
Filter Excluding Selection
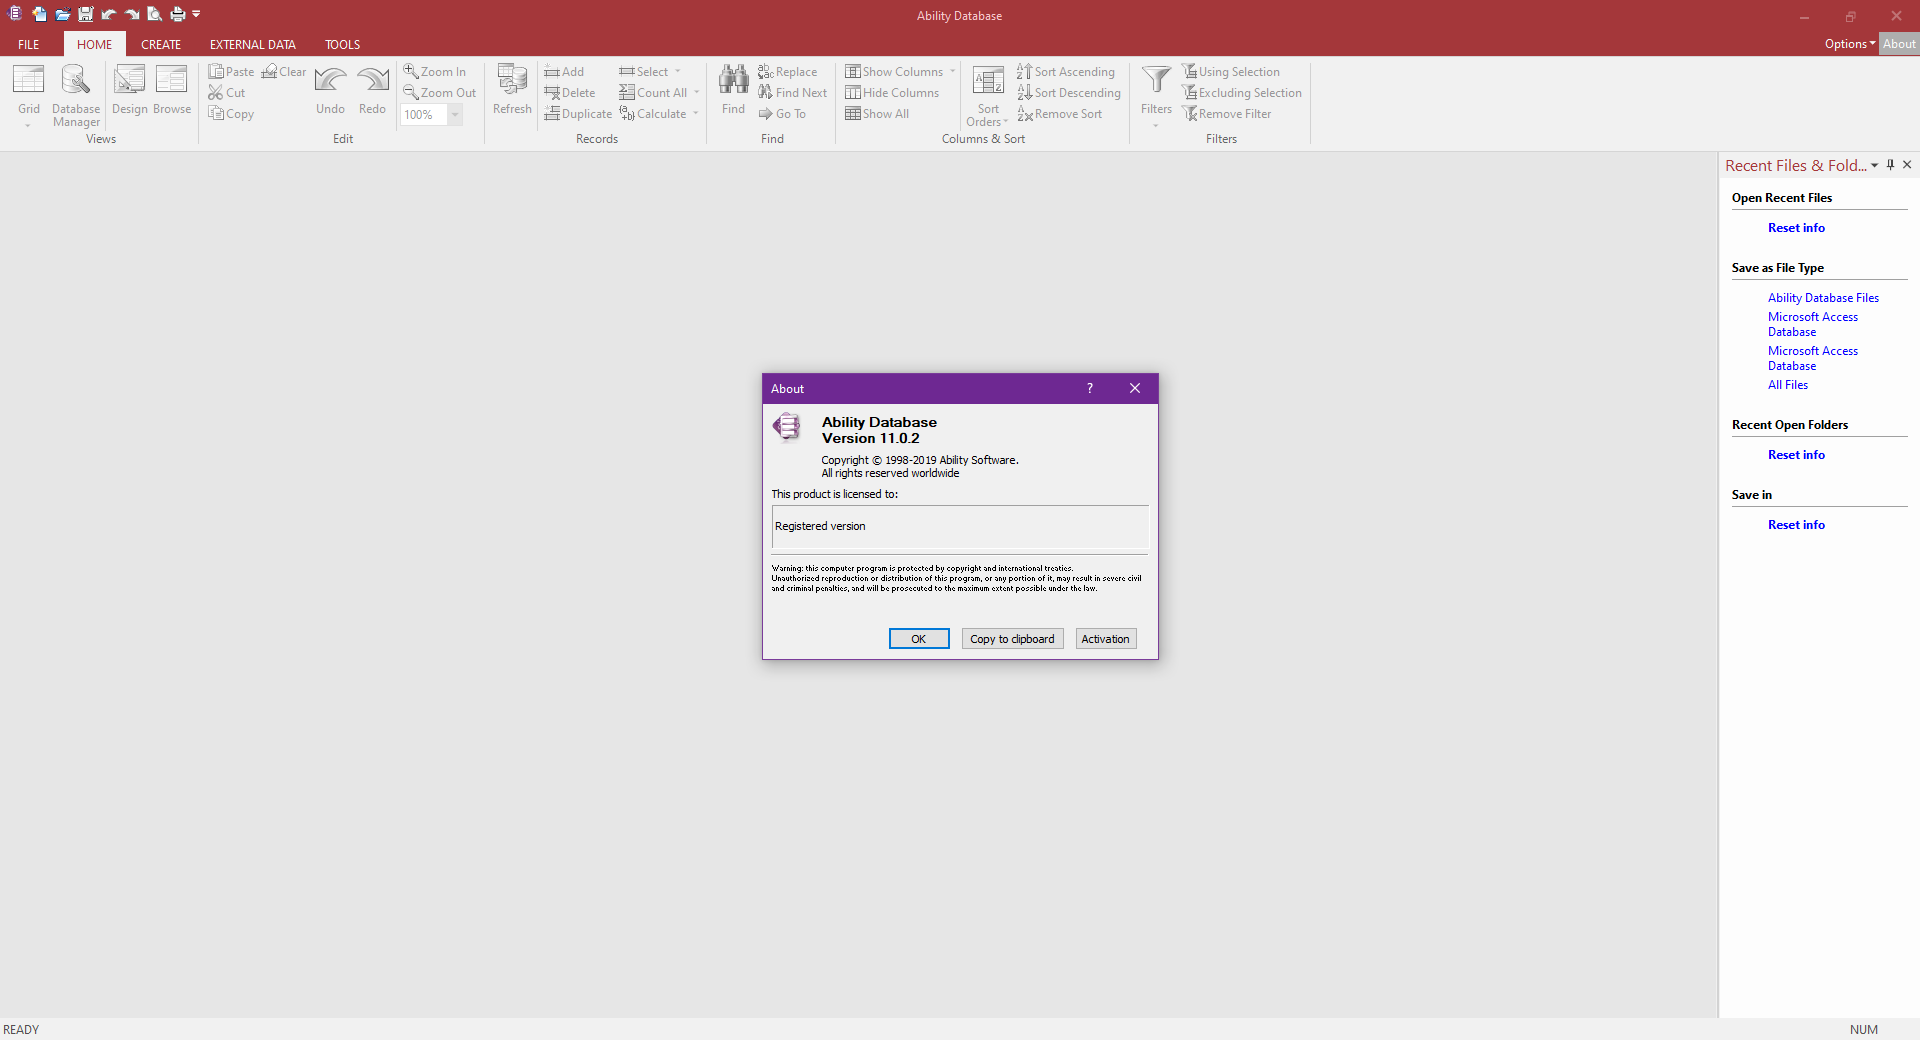[x=1242, y=93]
